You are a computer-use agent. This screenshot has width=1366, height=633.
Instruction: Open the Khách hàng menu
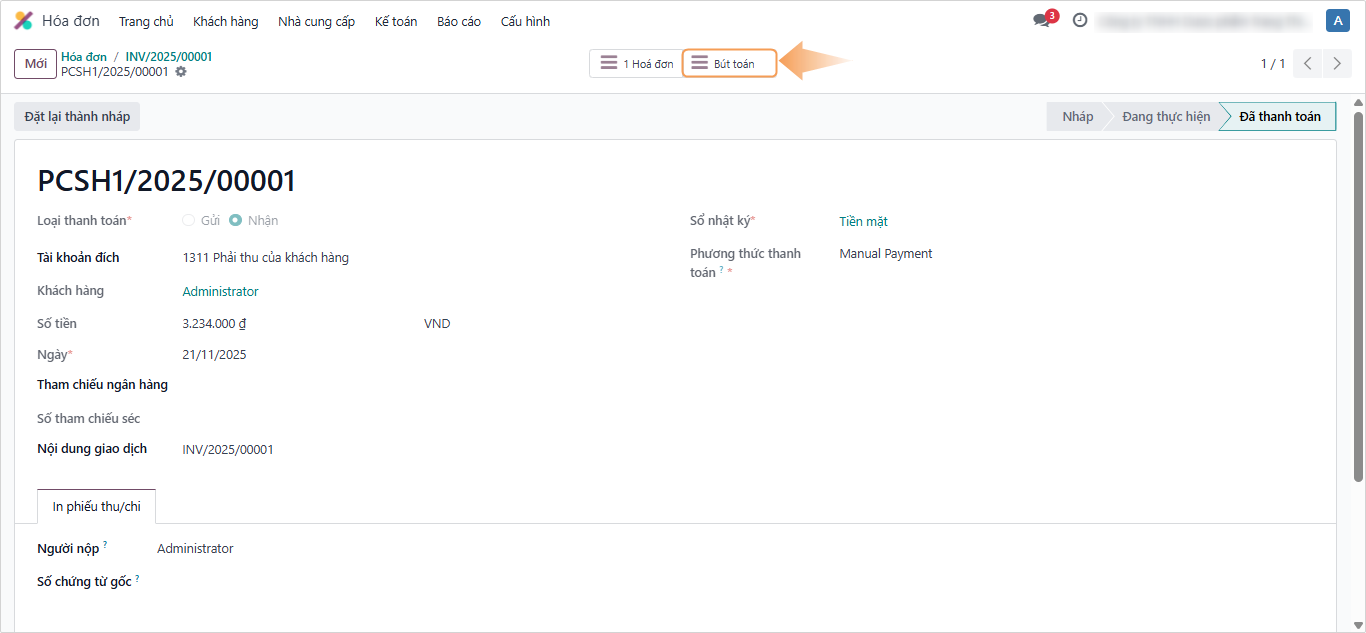(225, 21)
